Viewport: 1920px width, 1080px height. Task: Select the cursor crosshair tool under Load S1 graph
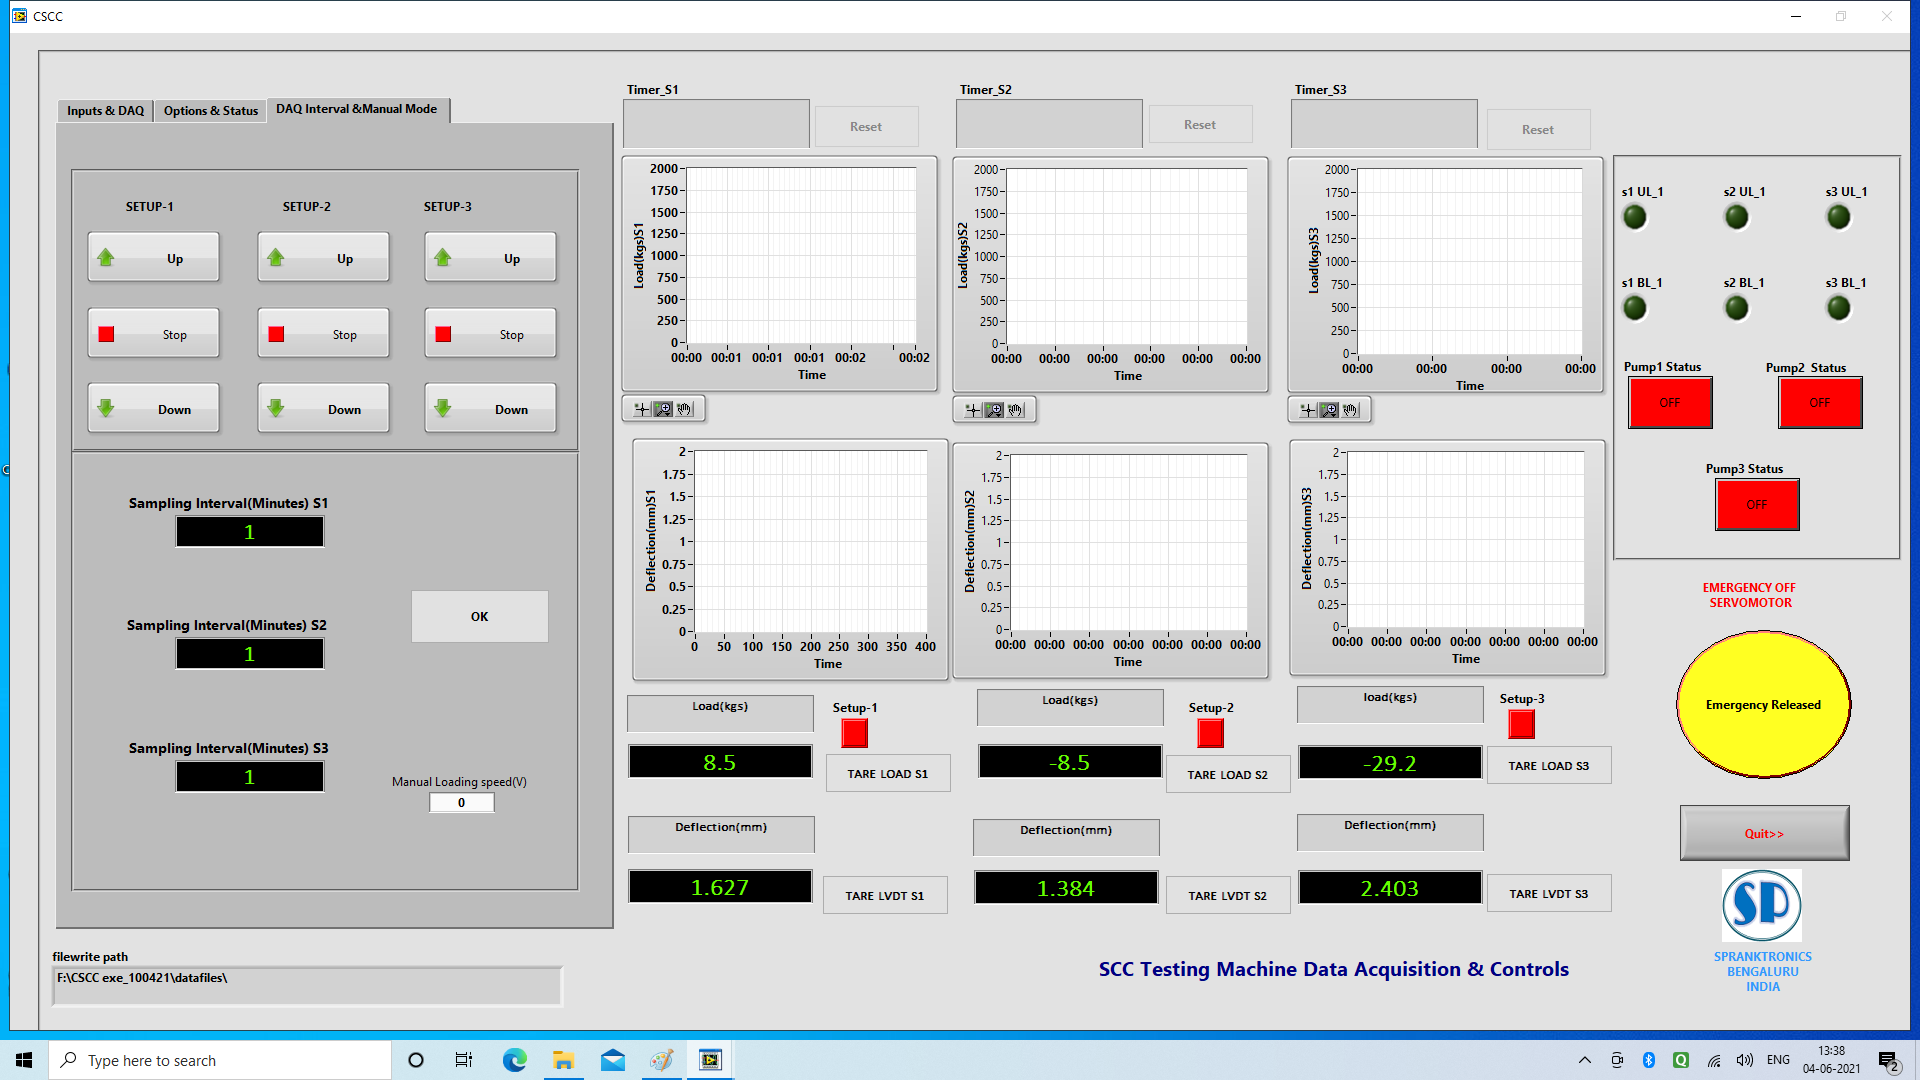642,409
